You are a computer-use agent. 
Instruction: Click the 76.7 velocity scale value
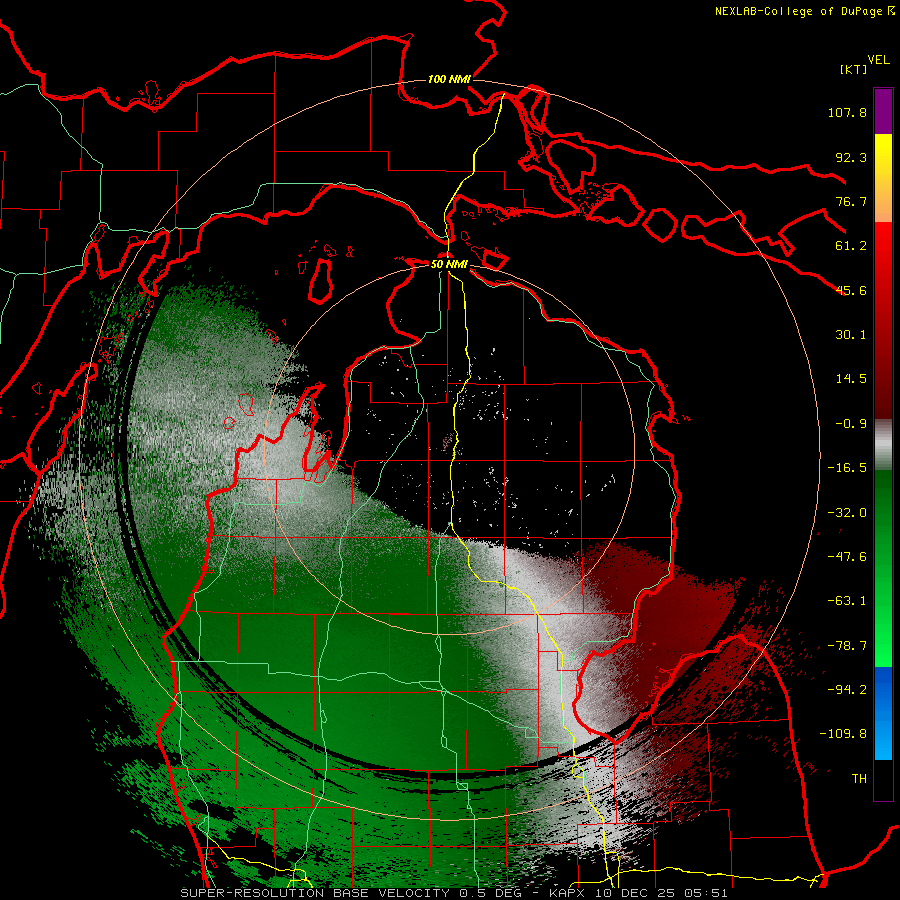click(851, 201)
